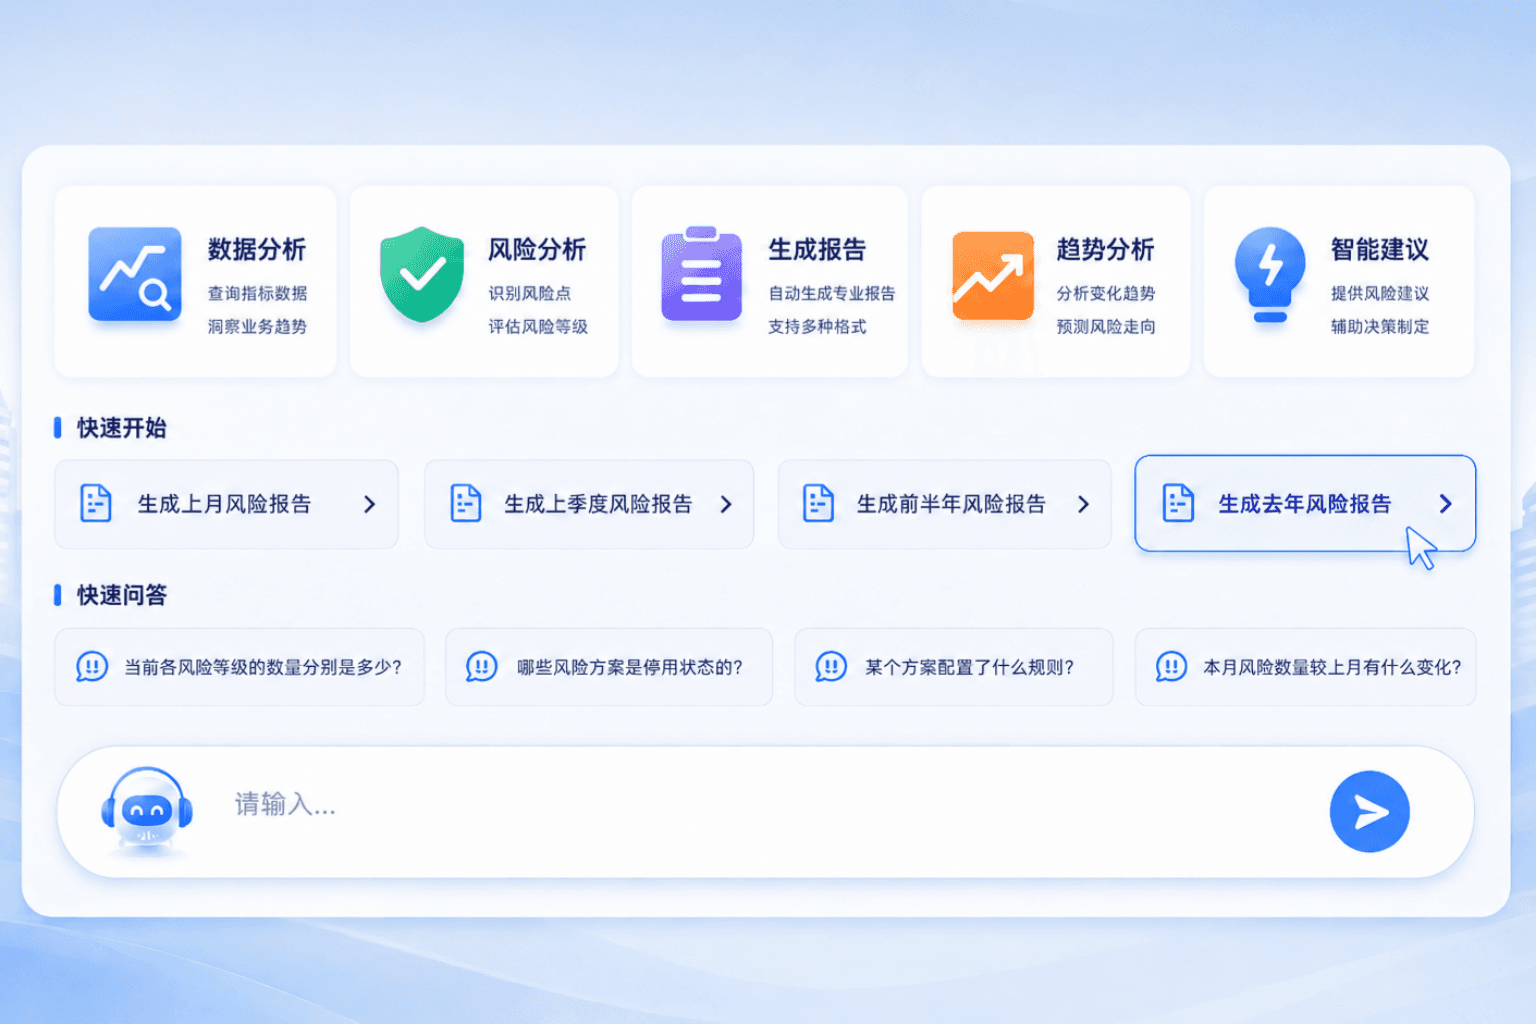Click 提供风险建议 description text

pyautogui.click(x=1380, y=293)
